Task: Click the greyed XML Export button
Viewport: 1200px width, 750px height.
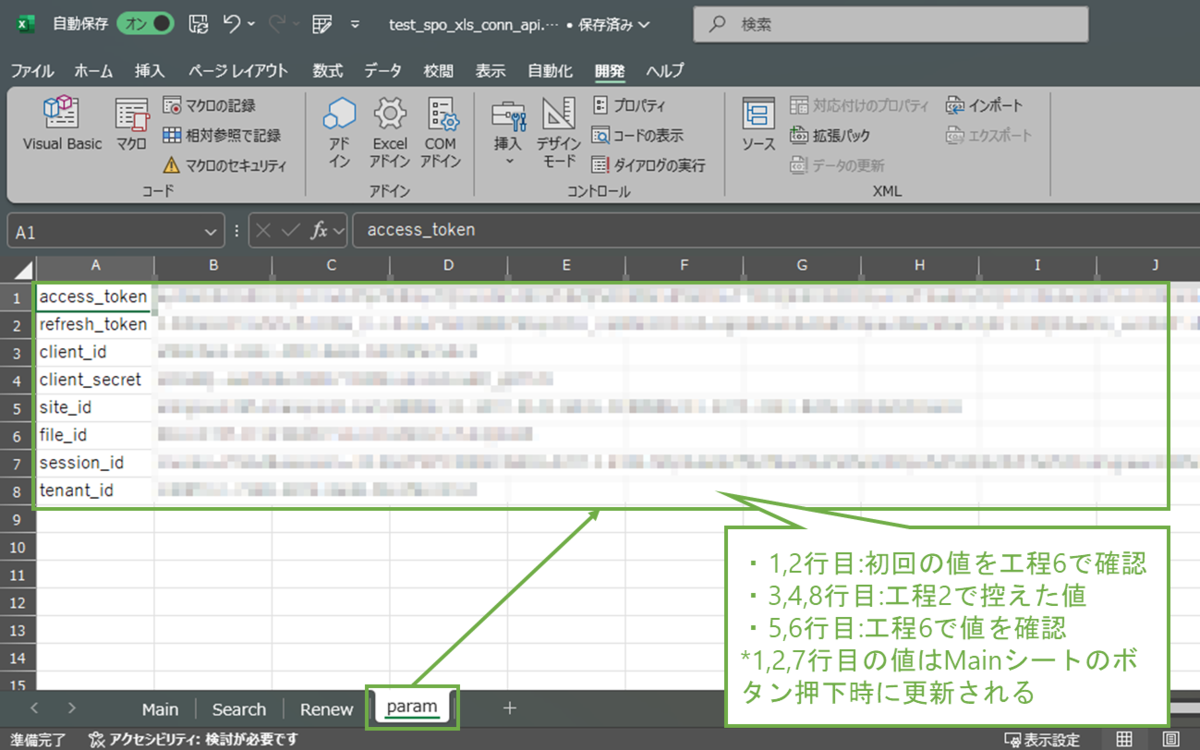Action: tap(988, 135)
